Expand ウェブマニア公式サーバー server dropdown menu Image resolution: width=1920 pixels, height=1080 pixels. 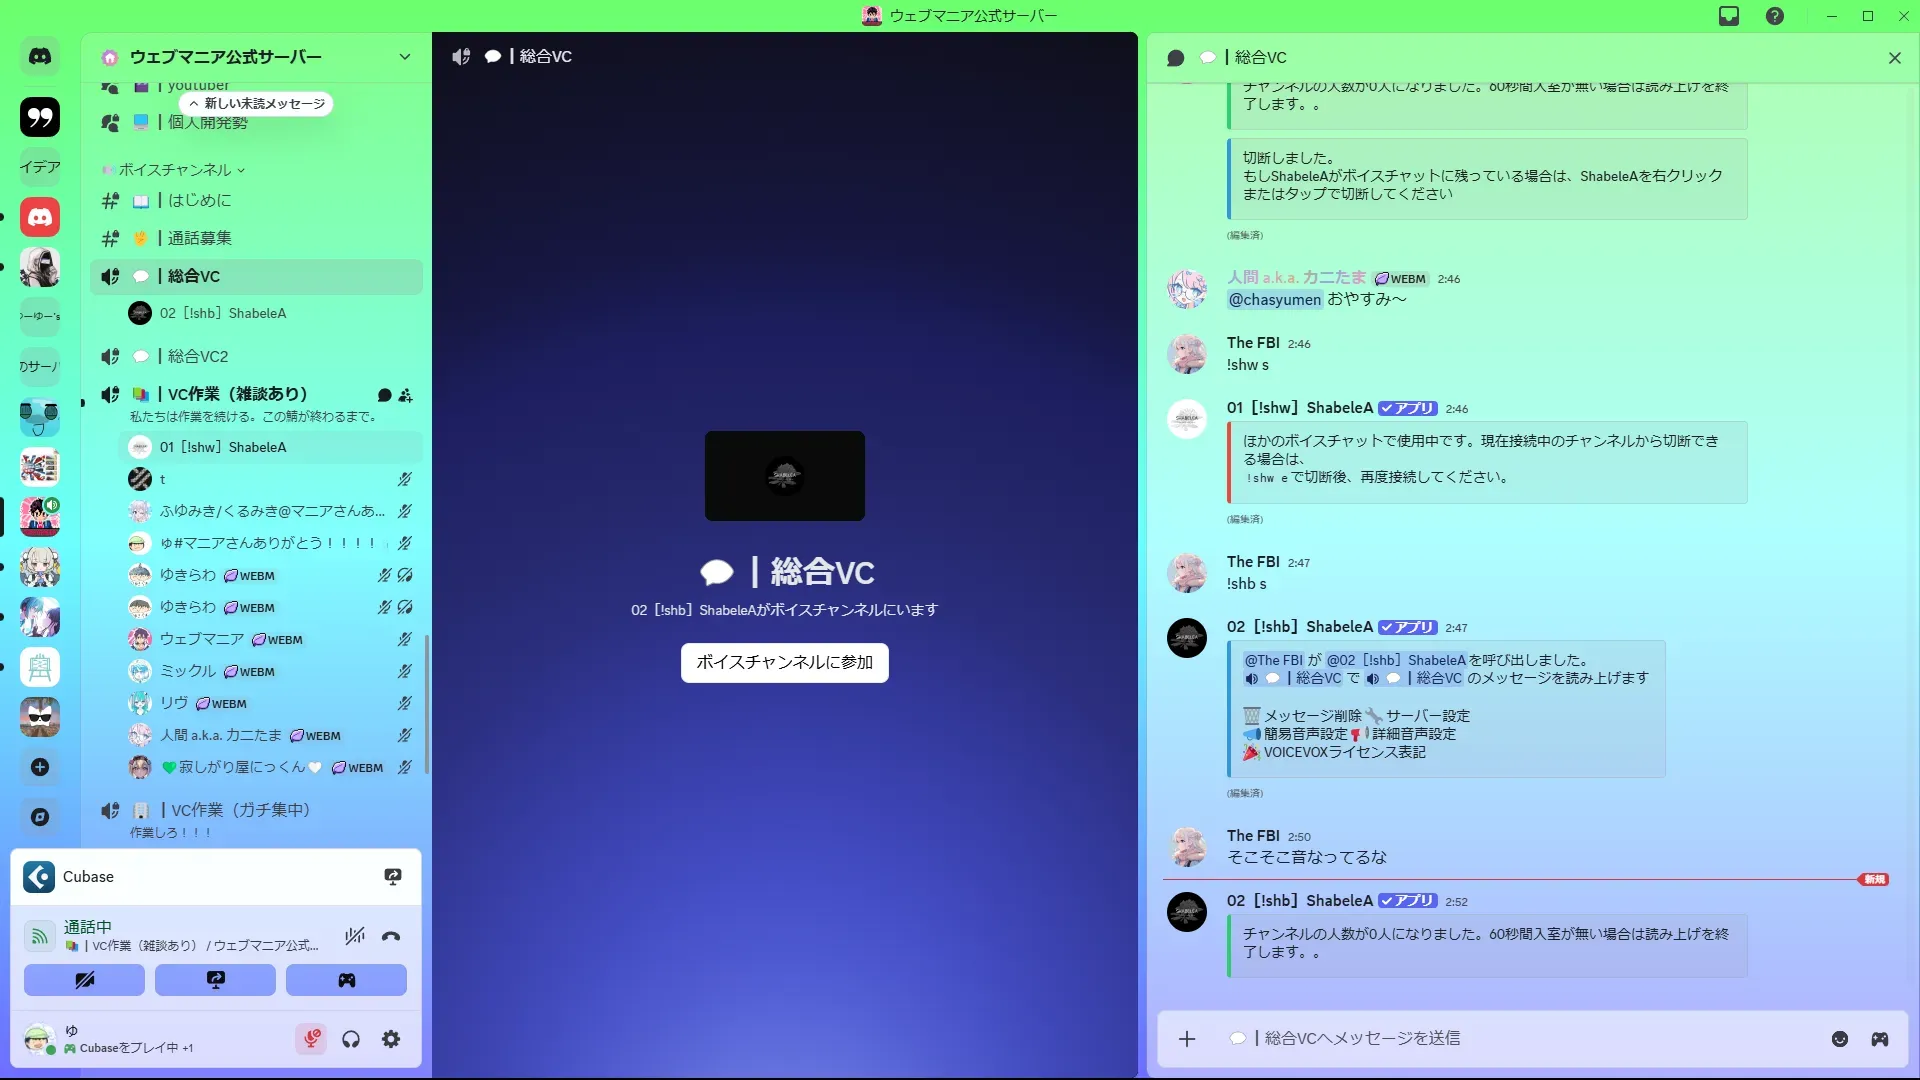click(405, 57)
